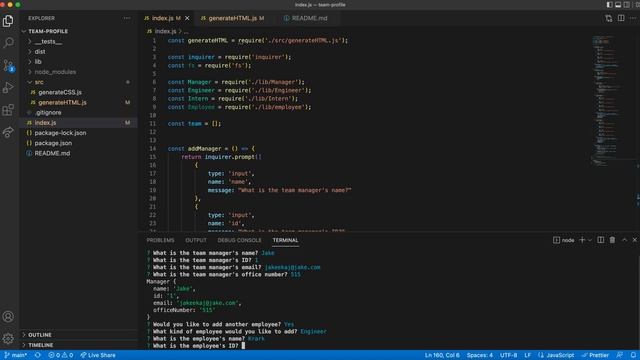The image size is (640, 360).
Task: Open Run and Debug view
Action: tap(8, 87)
